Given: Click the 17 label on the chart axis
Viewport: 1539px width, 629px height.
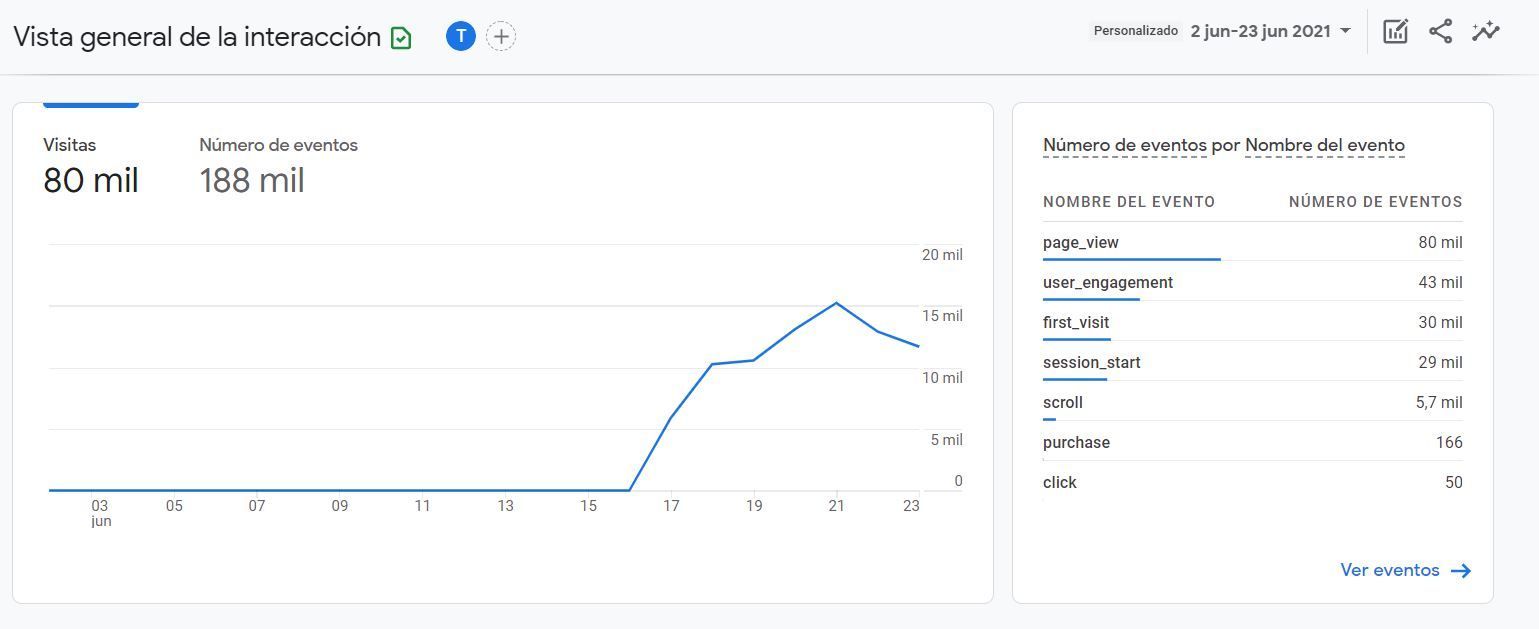Looking at the screenshot, I should tap(671, 506).
